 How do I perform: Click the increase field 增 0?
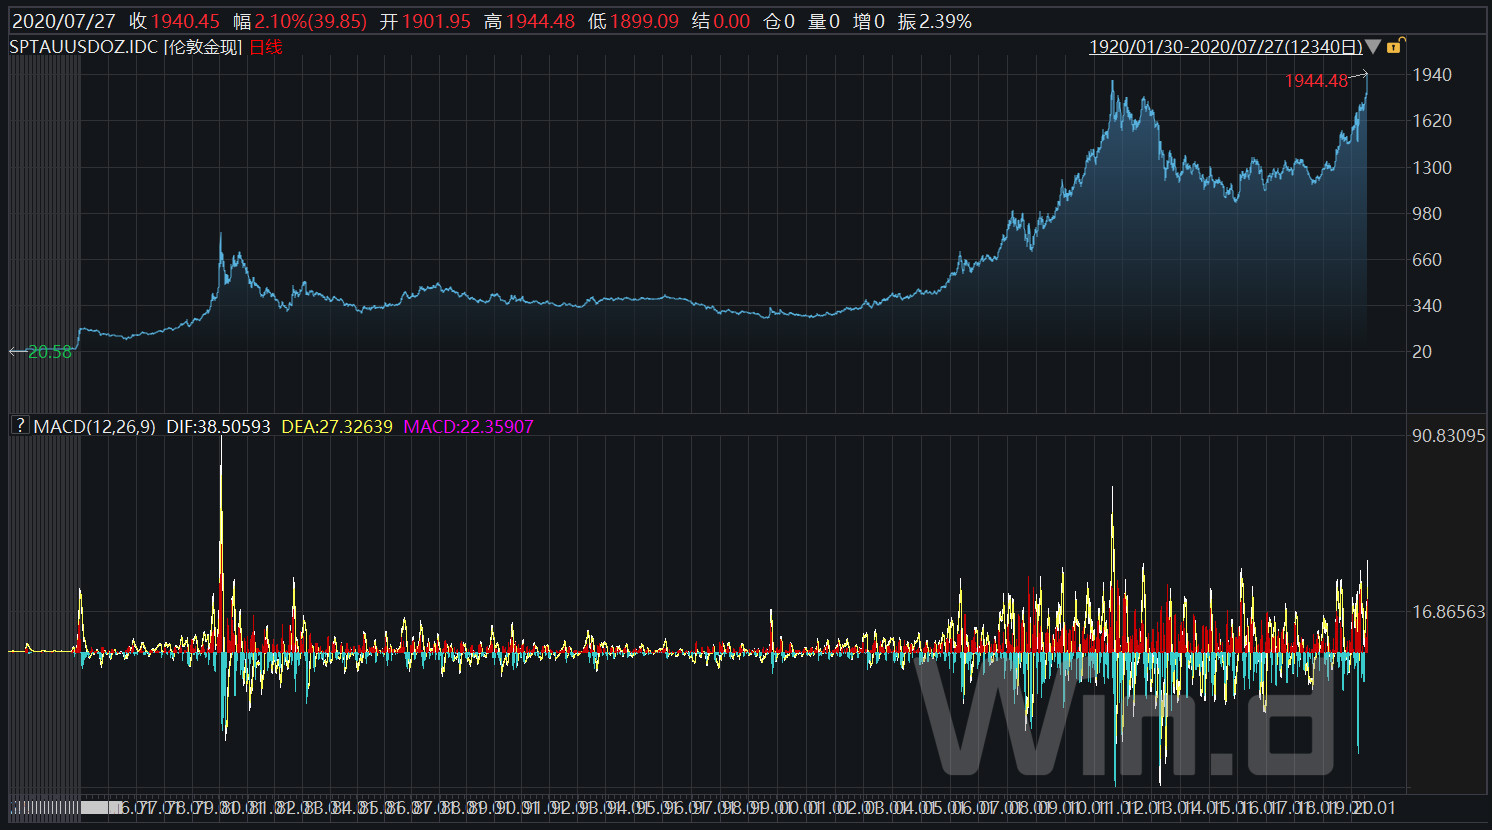869,21
